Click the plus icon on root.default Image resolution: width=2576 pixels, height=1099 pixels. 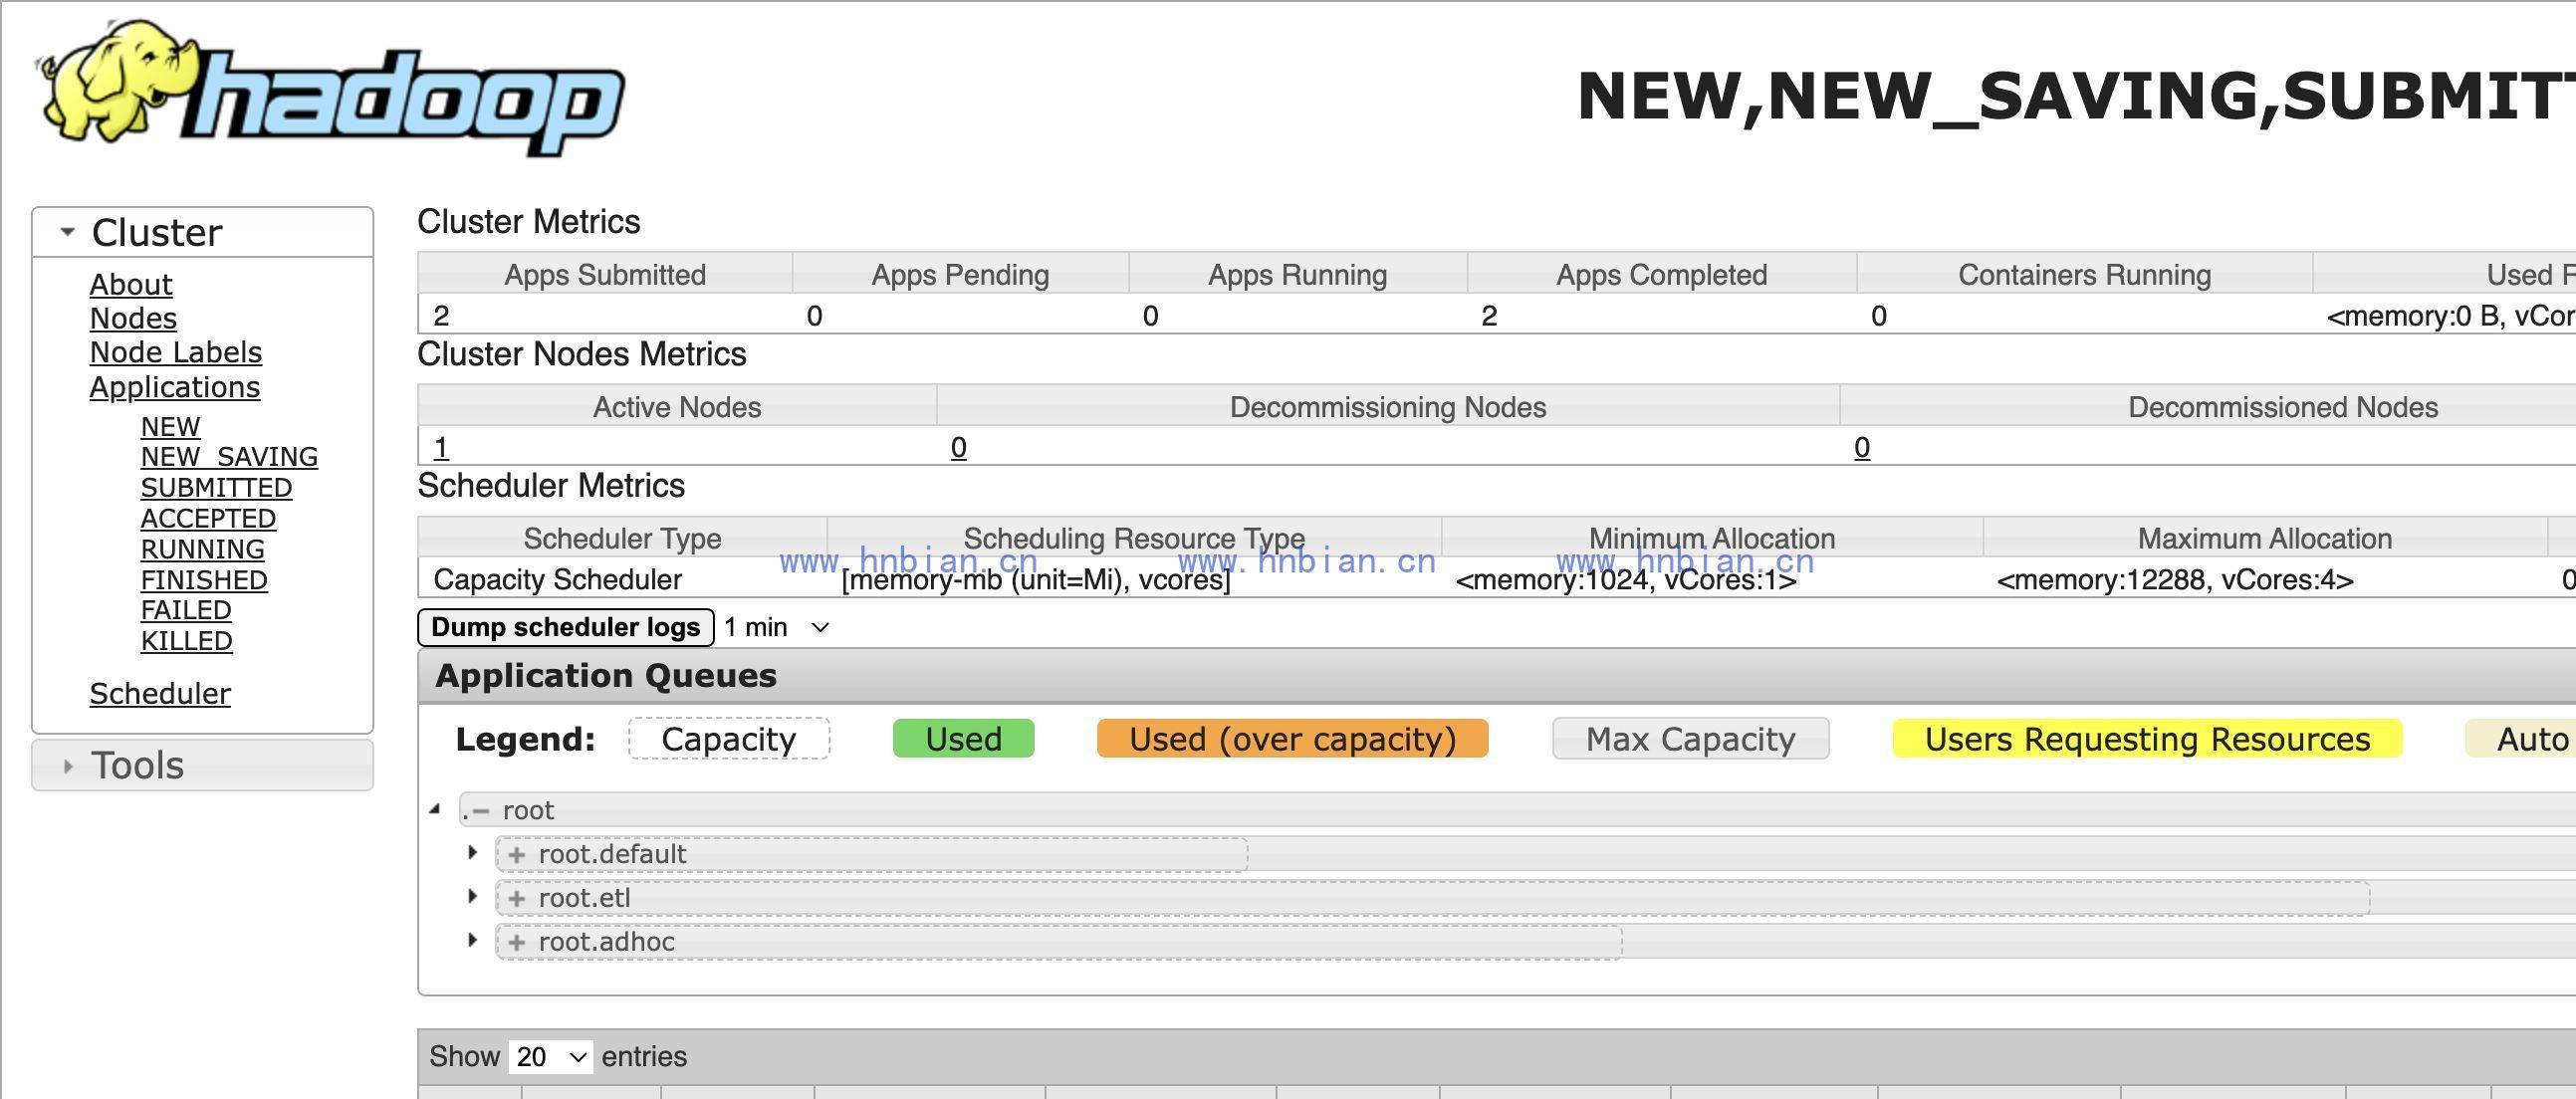[x=516, y=855]
